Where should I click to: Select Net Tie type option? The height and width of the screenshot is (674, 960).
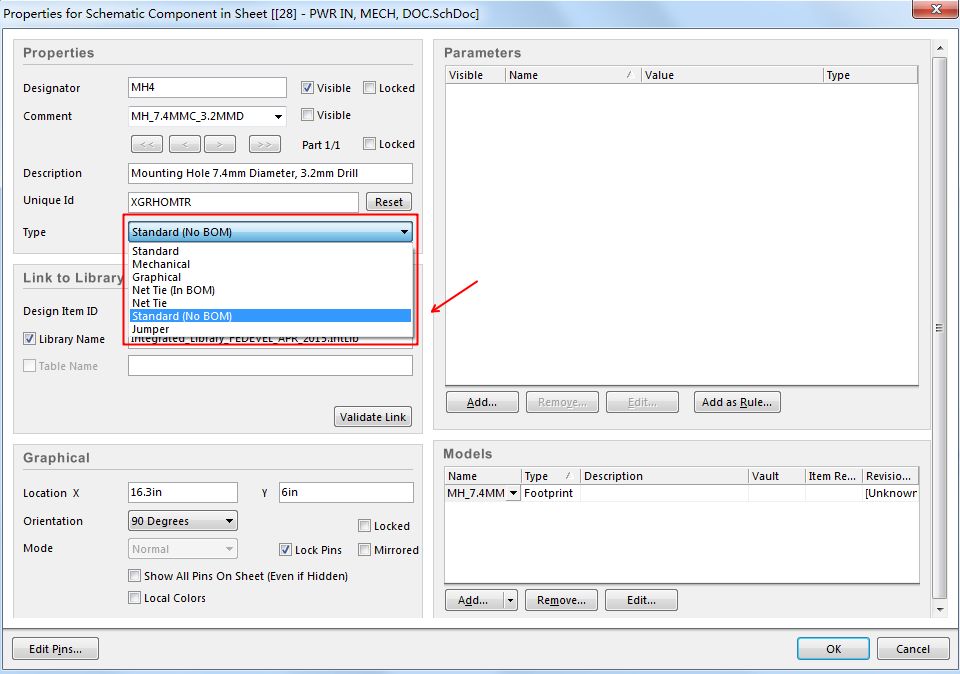(270, 303)
